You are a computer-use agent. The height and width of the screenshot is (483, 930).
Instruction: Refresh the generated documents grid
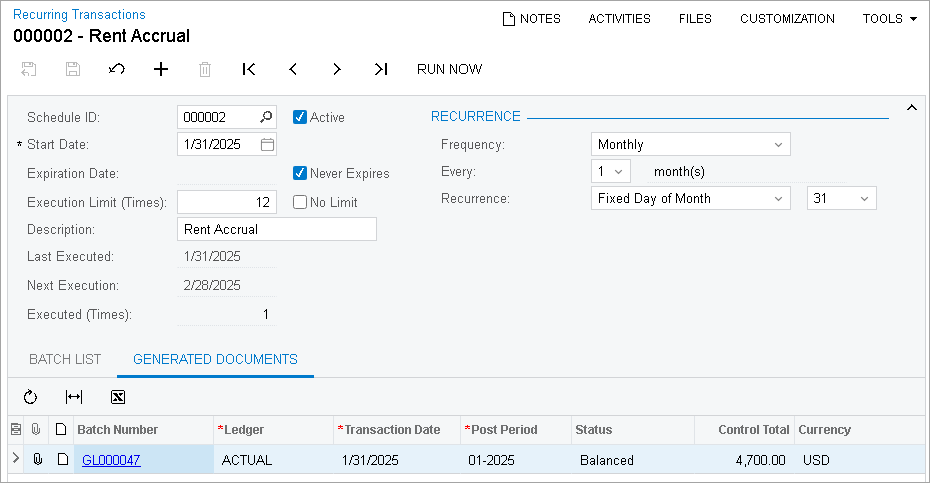[30, 397]
